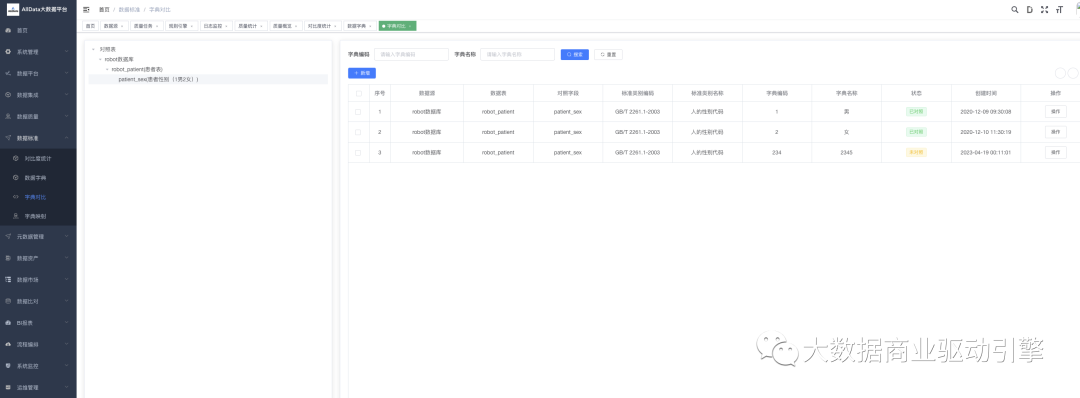Toggle the sidebar collapse hamburger icon
The width and height of the screenshot is (1080, 398).
click(86, 10)
